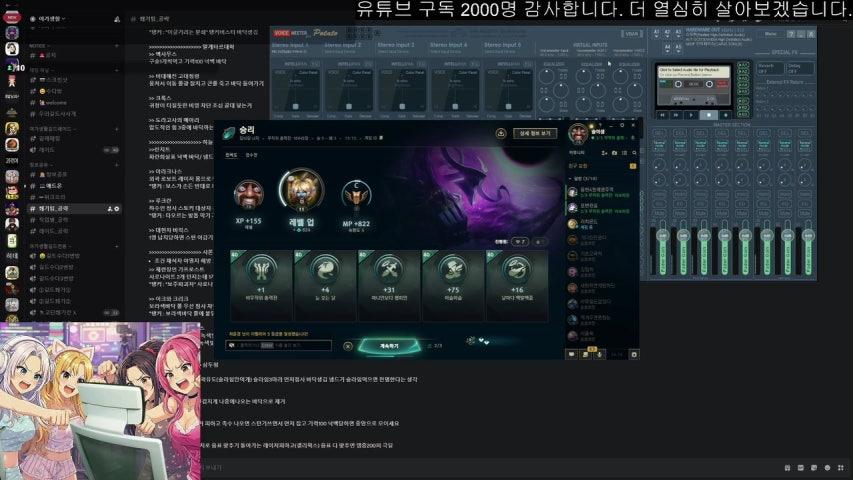Select the 진척도 tab
This screenshot has width=853, height=480.
pos(231,155)
